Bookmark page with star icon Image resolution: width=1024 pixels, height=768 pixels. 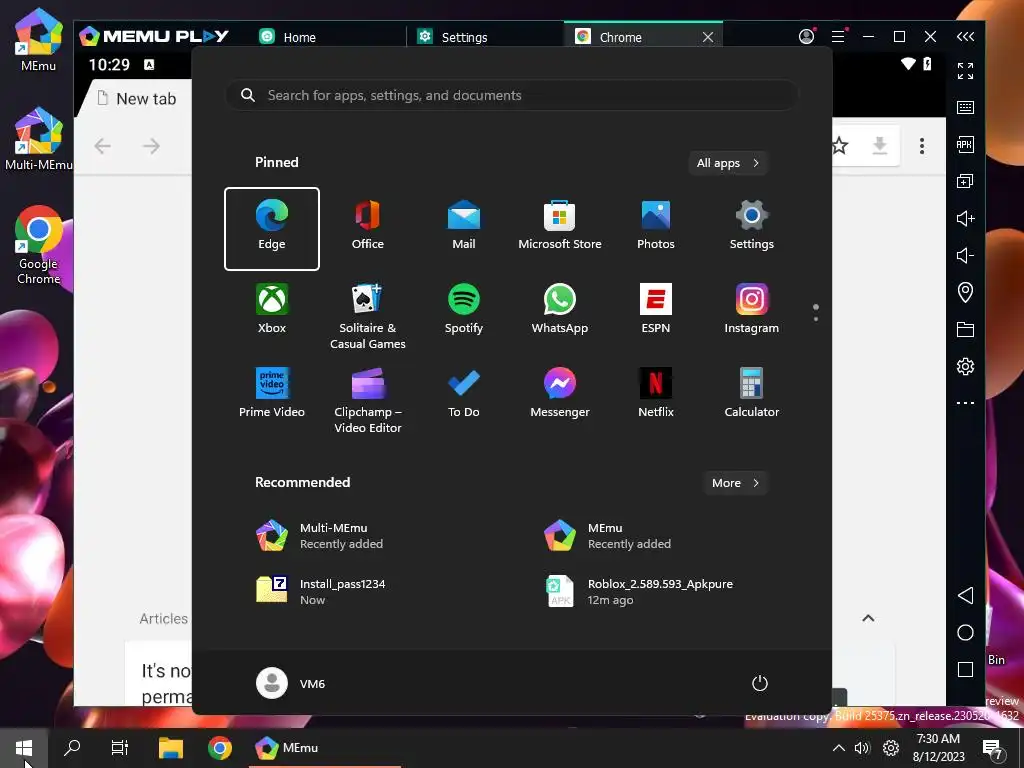pyautogui.click(x=840, y=146)
